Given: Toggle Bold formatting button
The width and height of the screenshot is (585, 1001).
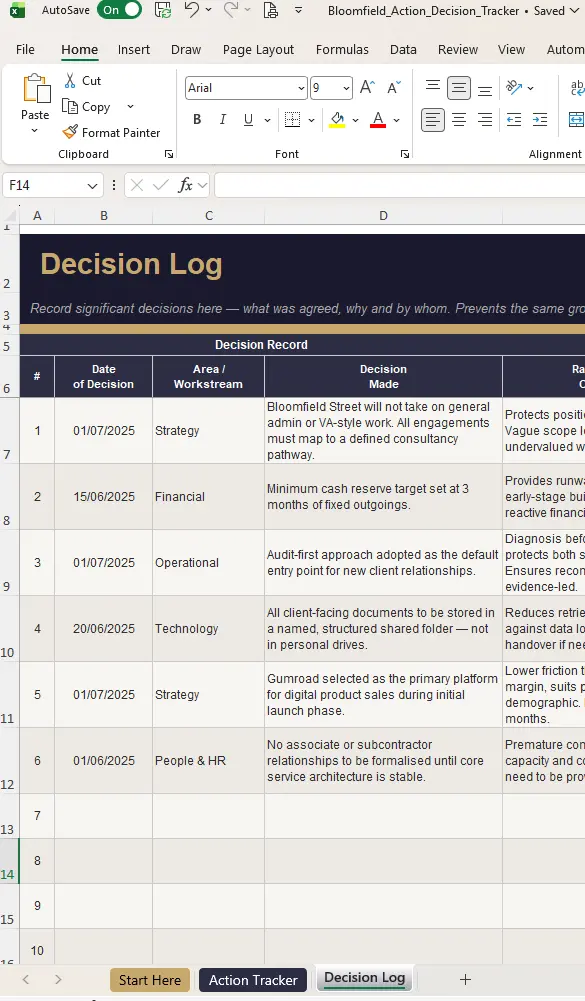Looking at the screenshot, I should [x=197, y=119].
